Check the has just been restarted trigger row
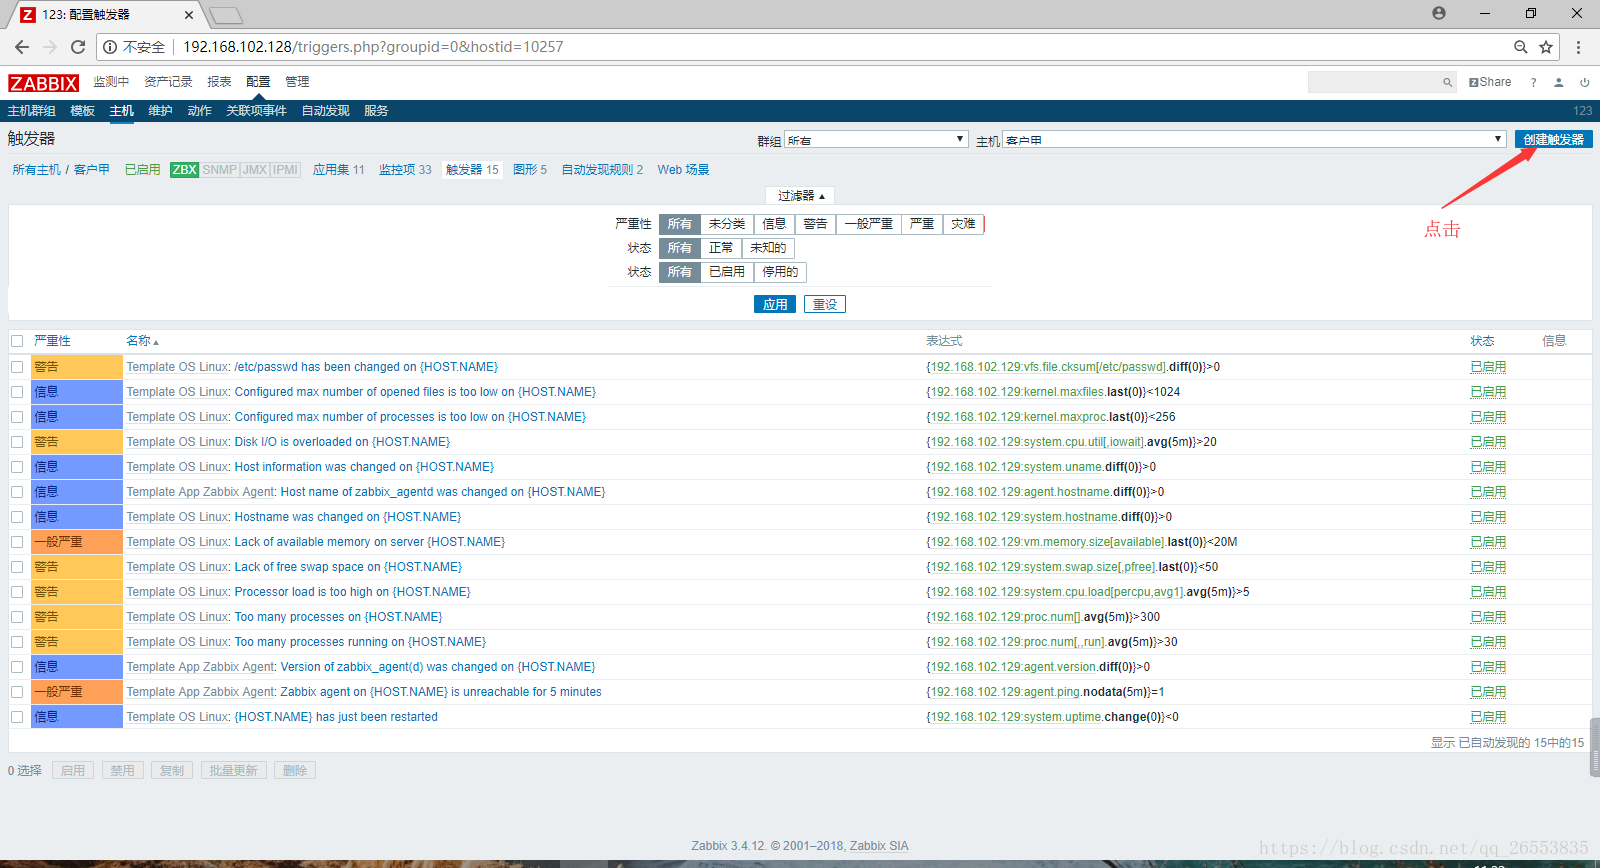1600x868 pixels. (x=17, y=717)
